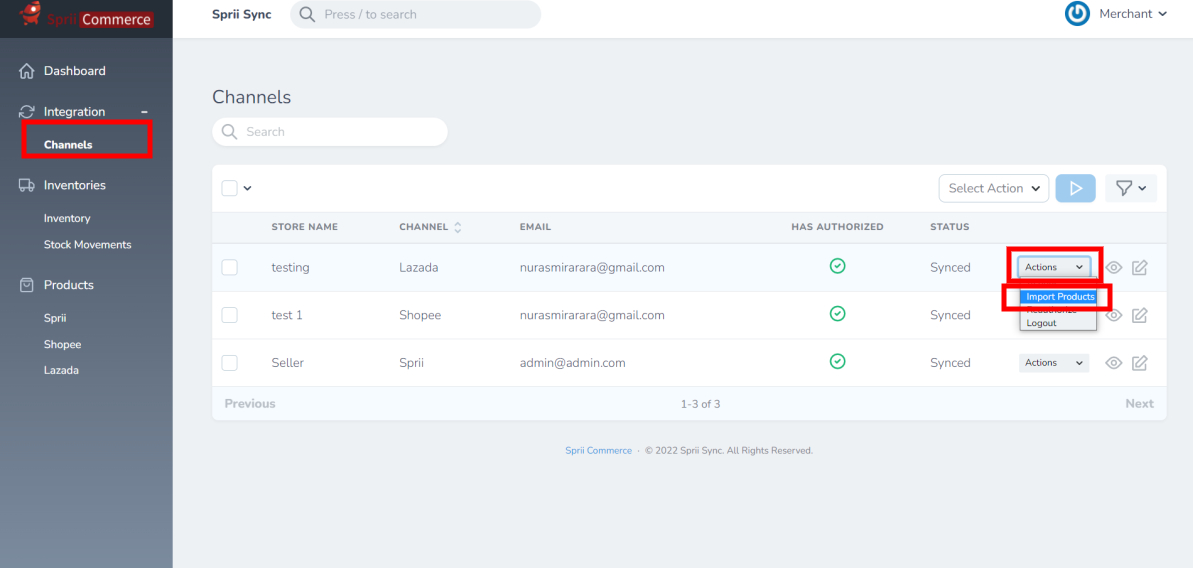Image resolution: width=1193 pixels, height=568 pixels.
Task: Expand the select-all chevron dropdown
Action: 247,189
